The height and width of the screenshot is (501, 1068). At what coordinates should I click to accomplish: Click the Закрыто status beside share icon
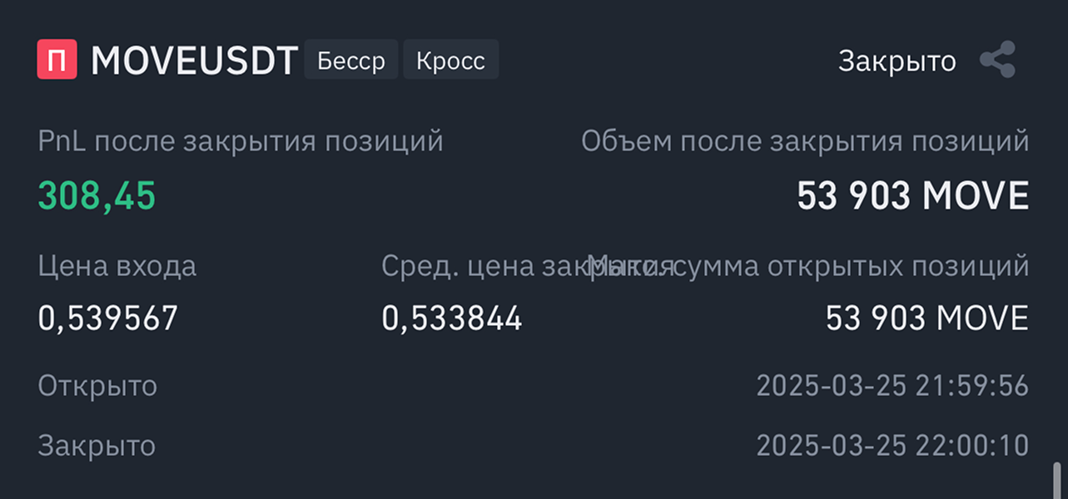tap(896, 61)
